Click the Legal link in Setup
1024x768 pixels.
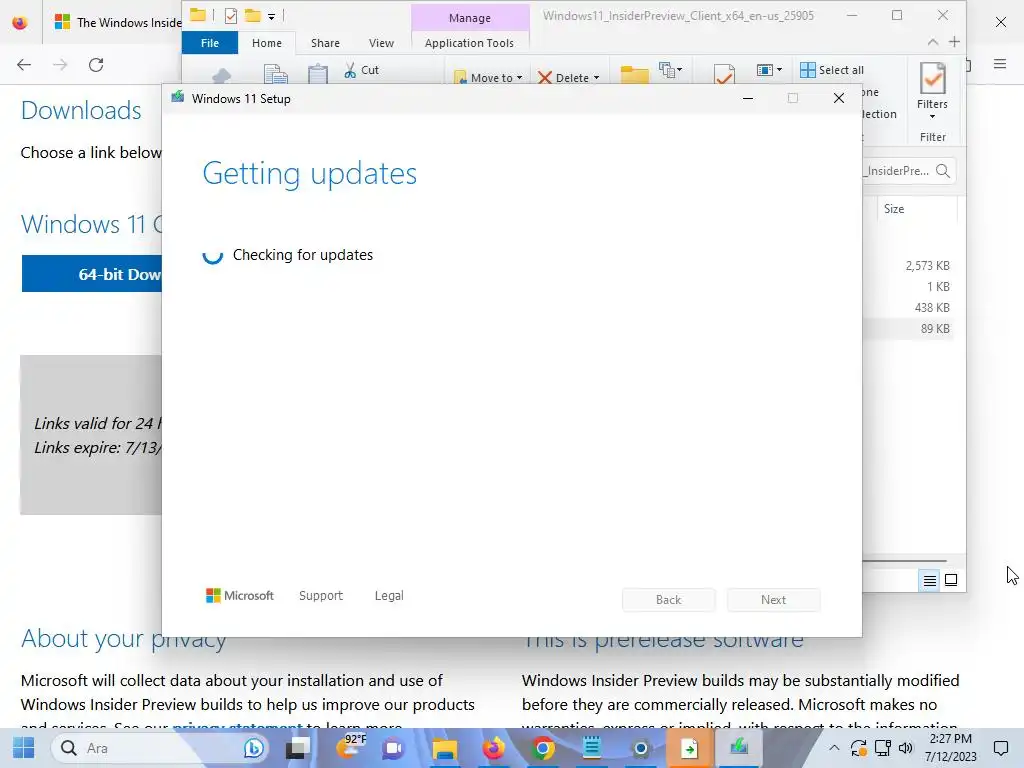pyautogui.click(x=389, y=596)
